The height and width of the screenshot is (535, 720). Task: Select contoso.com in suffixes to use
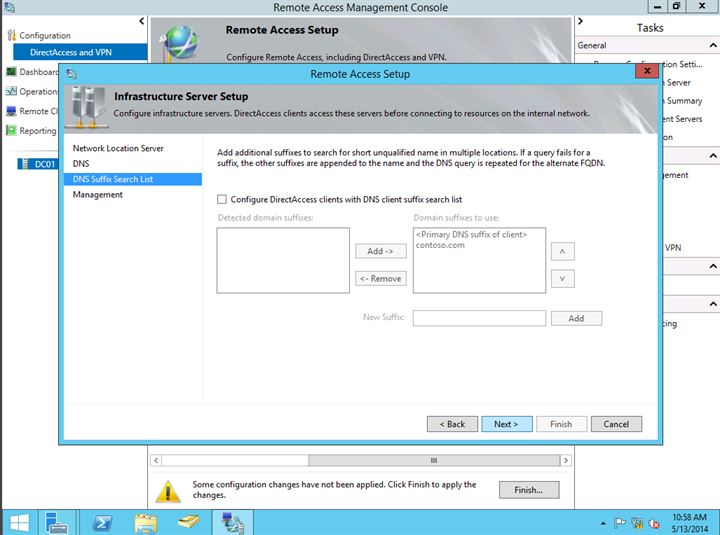440,245
